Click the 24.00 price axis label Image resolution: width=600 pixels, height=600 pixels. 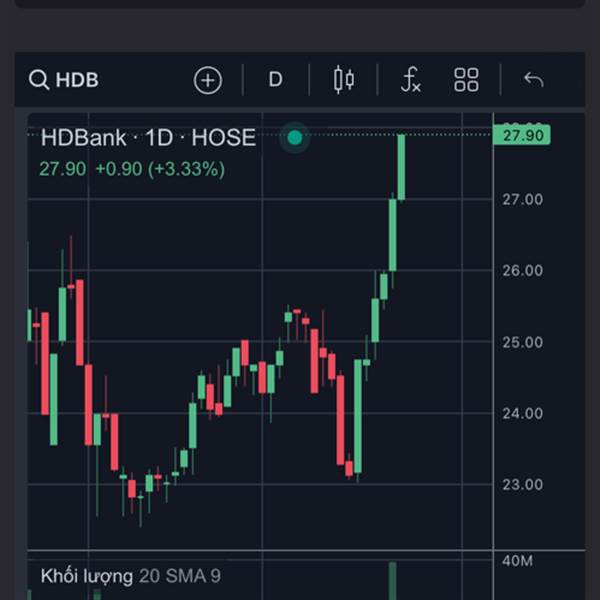tap(522, 414)
